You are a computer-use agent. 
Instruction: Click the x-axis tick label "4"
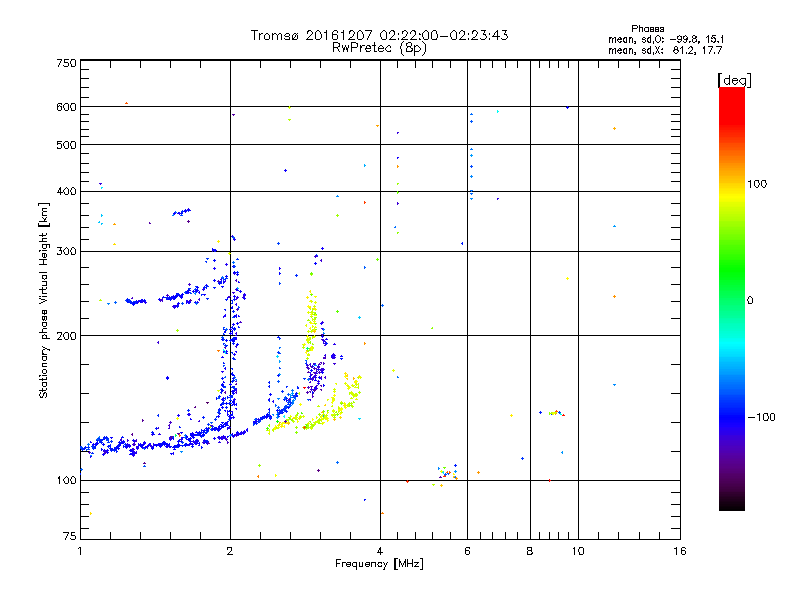point(380,551)
